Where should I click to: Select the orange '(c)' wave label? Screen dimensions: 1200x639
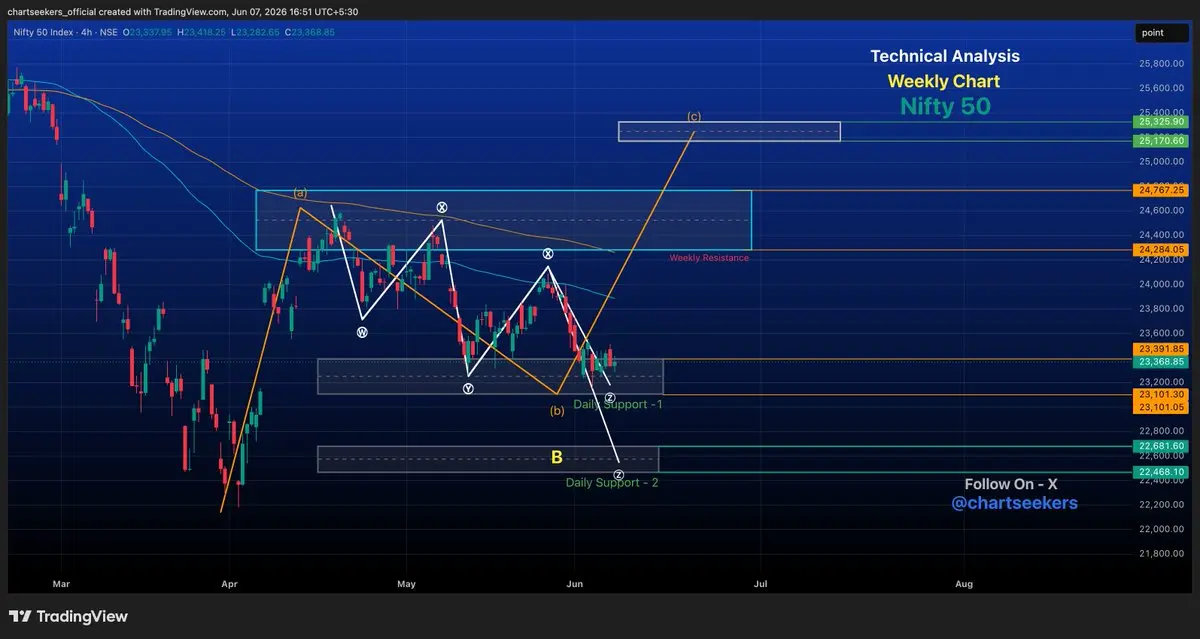(694, 116)
